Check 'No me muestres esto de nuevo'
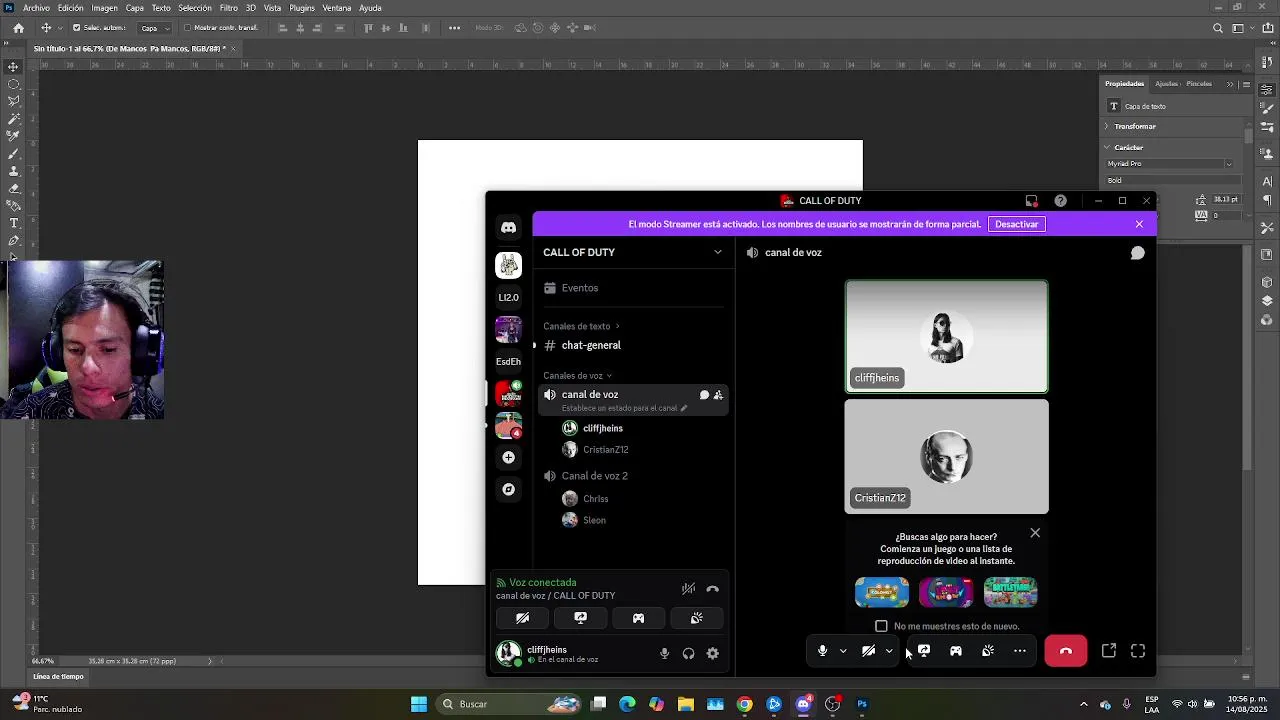1280x720 pixels. click(881, 626)
